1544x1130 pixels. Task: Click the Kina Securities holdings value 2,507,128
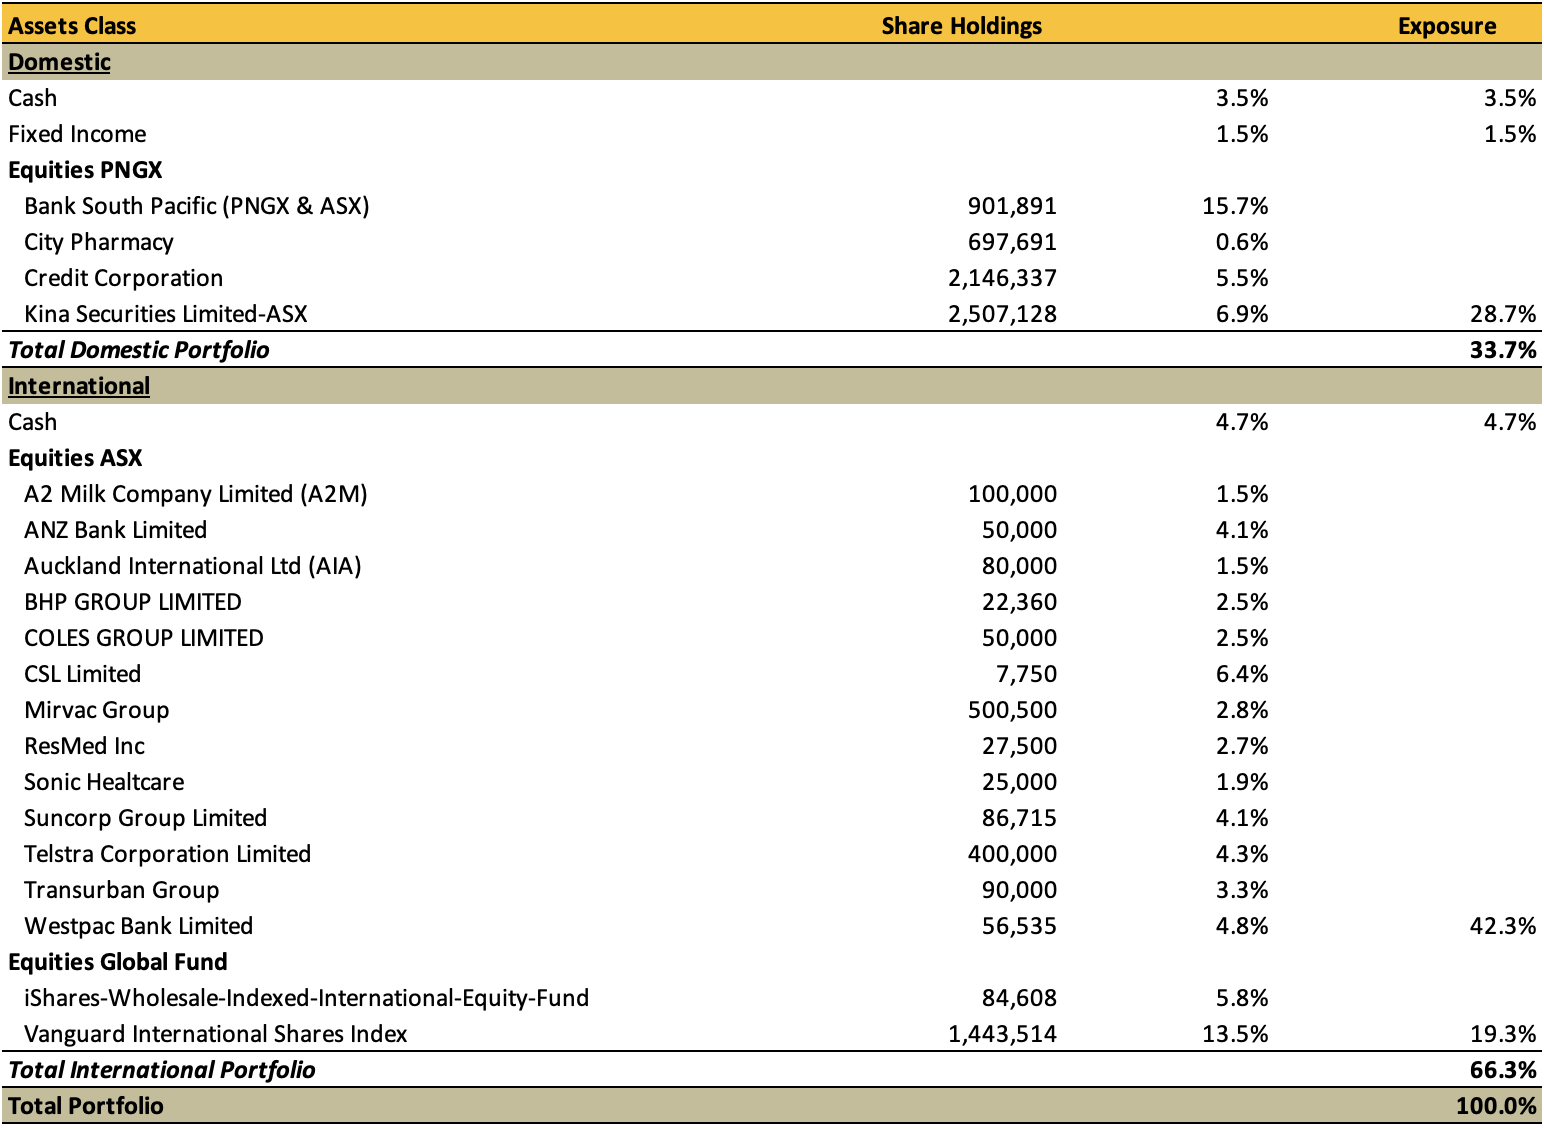point(1002,314)
